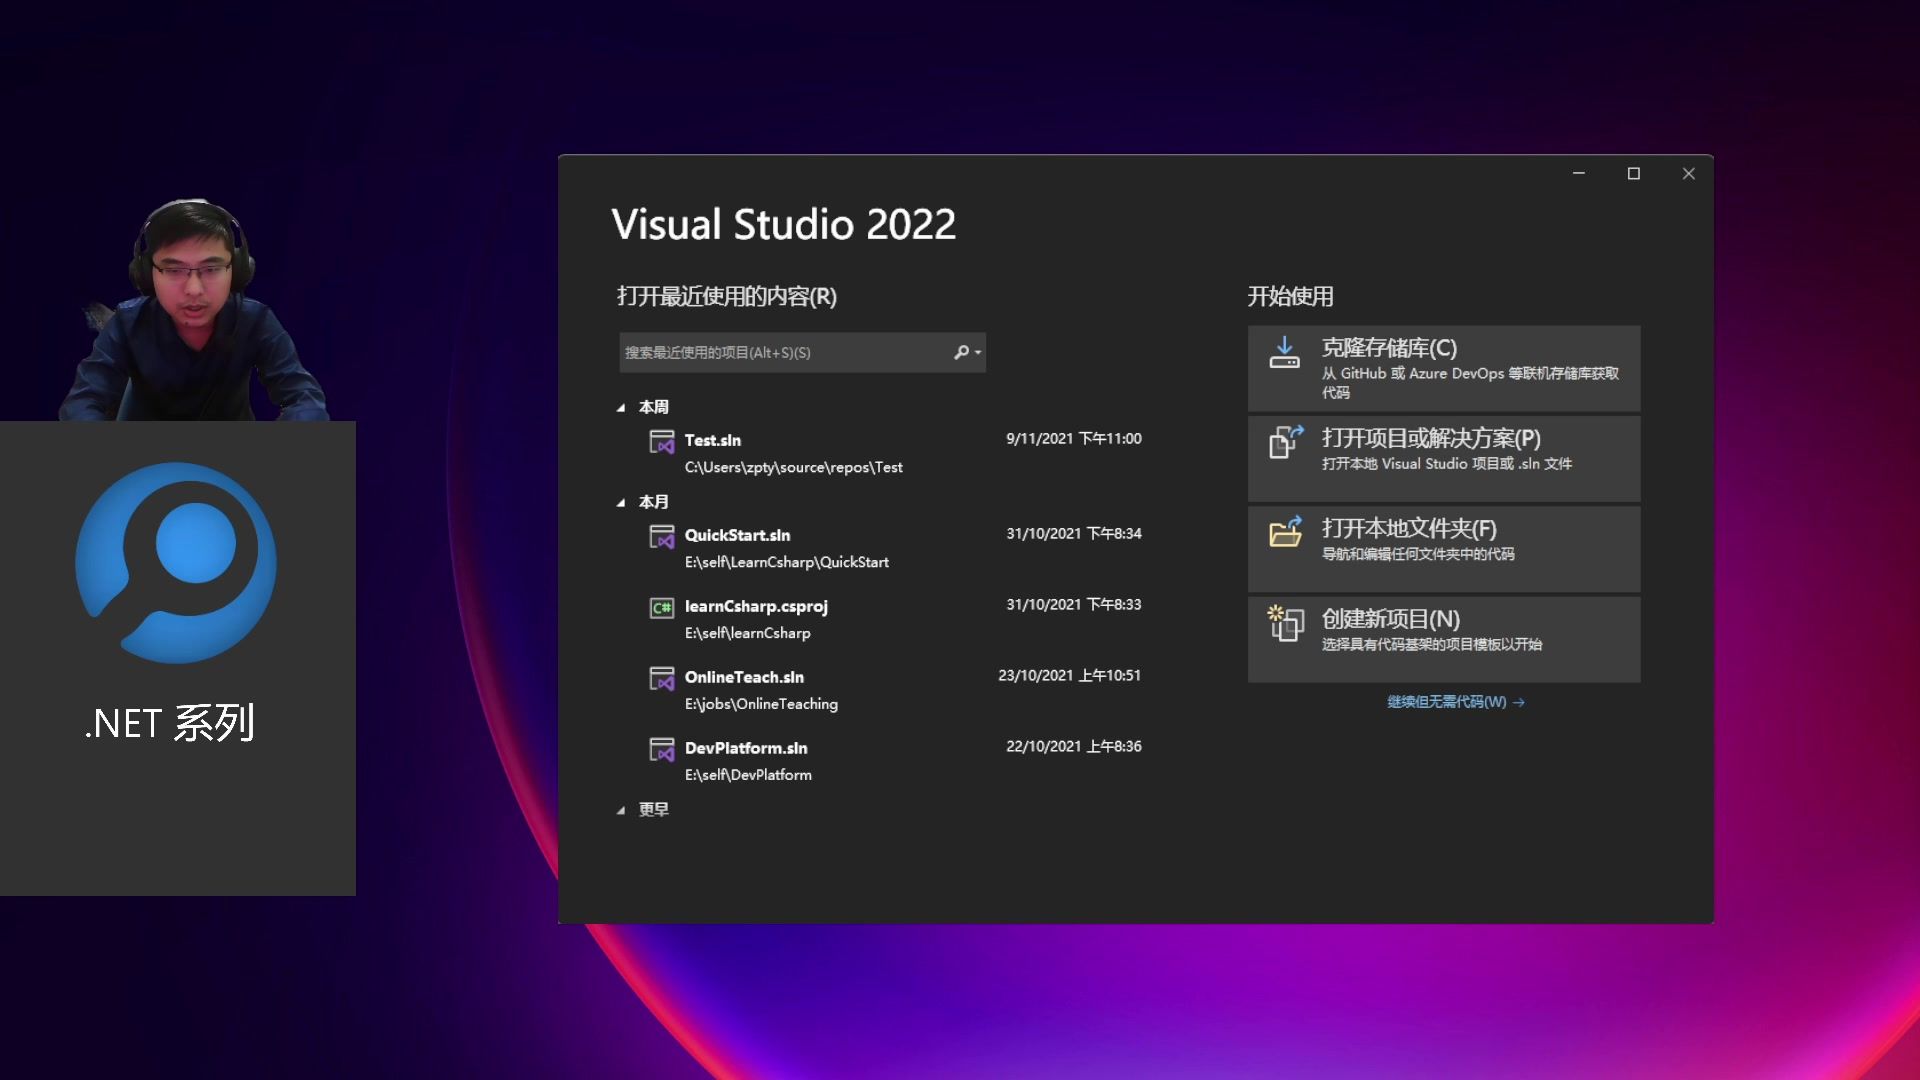Click the QuickStart.sln solution icon
This screenshot has width=1920, height=1080.
point(662,536)
